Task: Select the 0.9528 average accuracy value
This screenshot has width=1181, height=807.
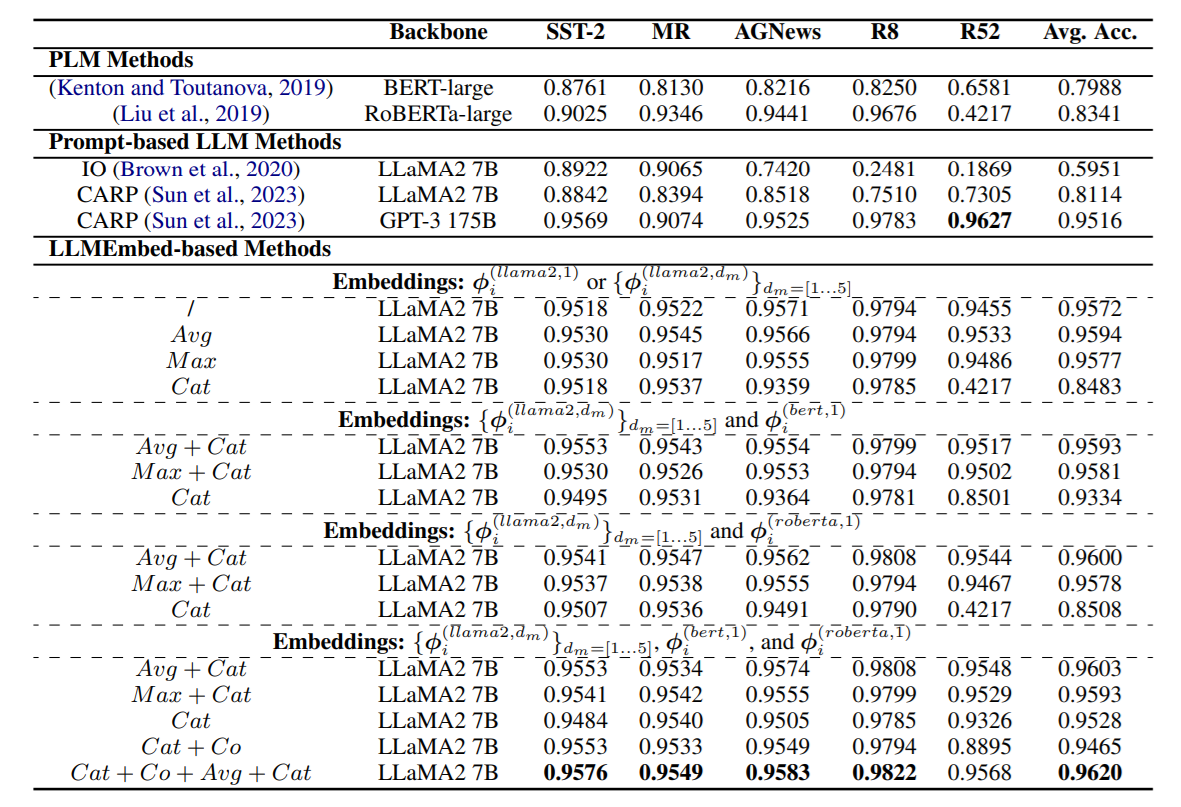Action: (x=1090, y=721)
